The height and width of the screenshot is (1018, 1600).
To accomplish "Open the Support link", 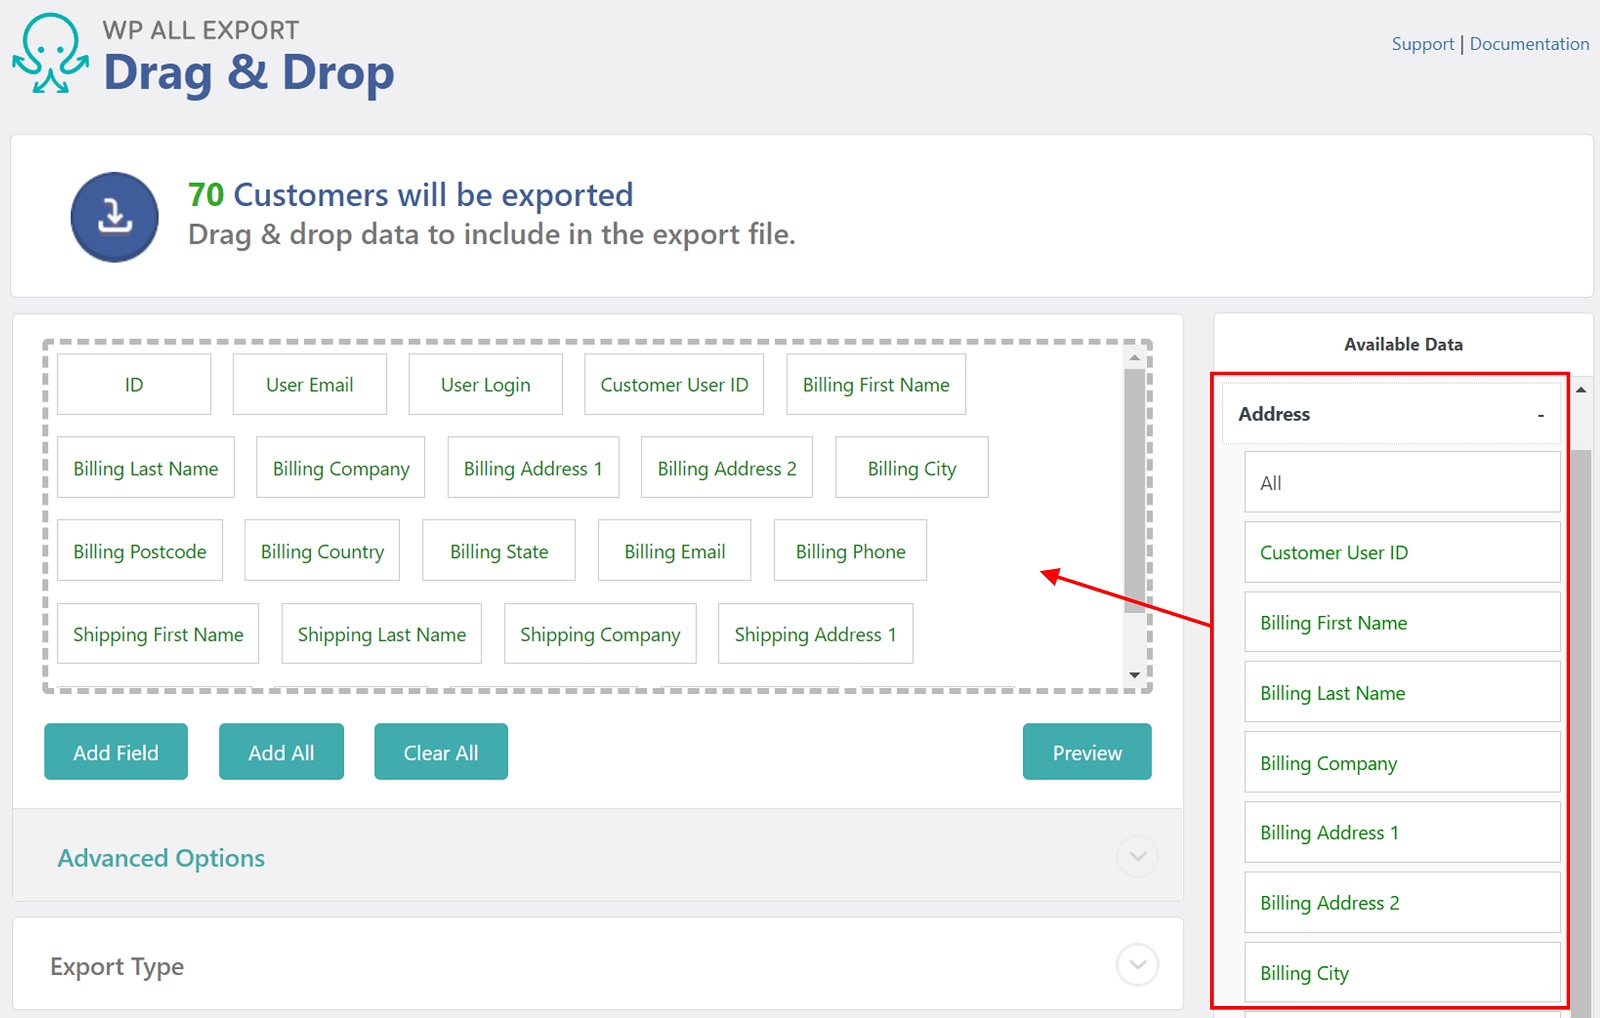I will click(x=1422, y=44).
